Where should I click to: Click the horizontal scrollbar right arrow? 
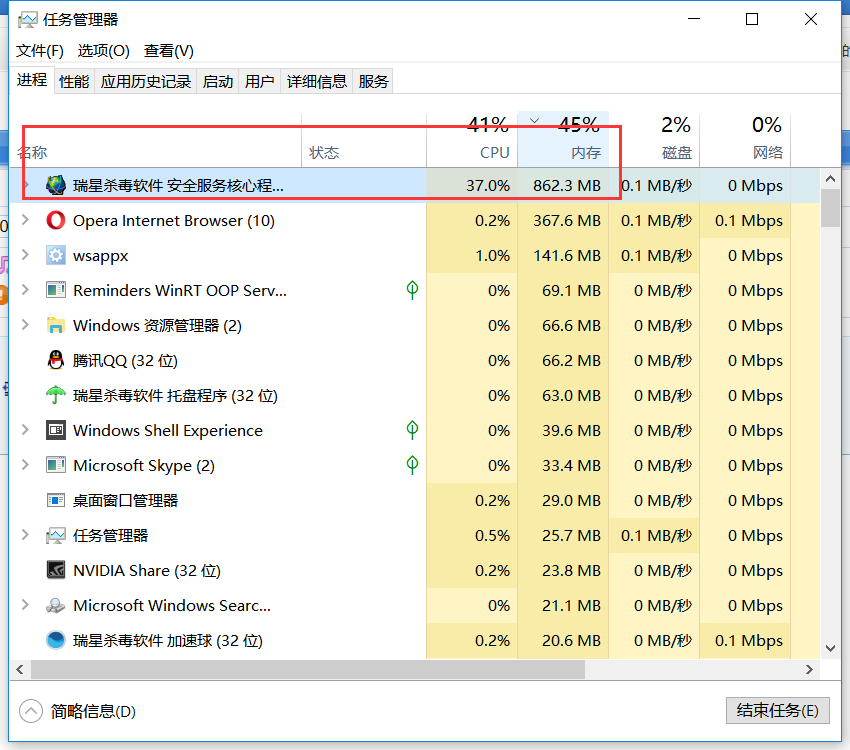point(809,670)
